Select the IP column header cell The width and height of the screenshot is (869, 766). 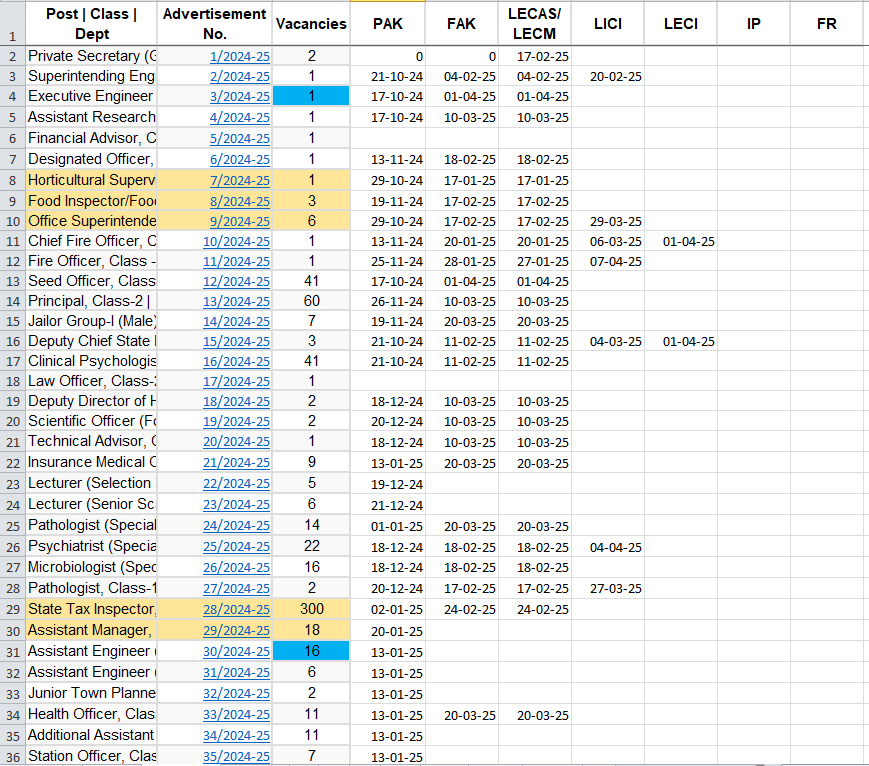754,23
